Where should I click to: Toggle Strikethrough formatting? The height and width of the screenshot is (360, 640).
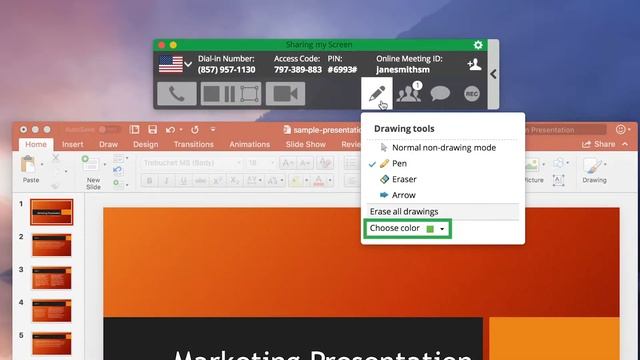tap(200, 180)
